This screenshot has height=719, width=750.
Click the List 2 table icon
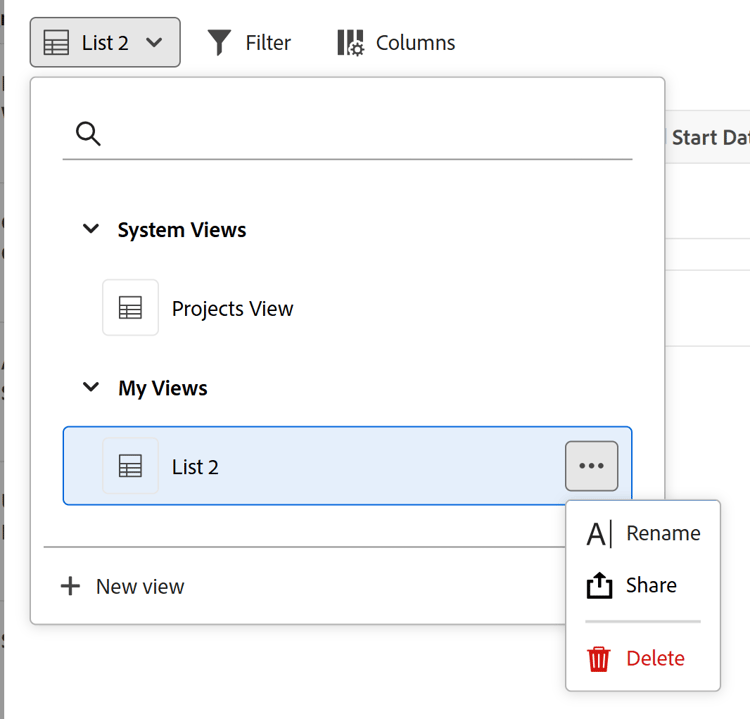(x=130, y=466)
